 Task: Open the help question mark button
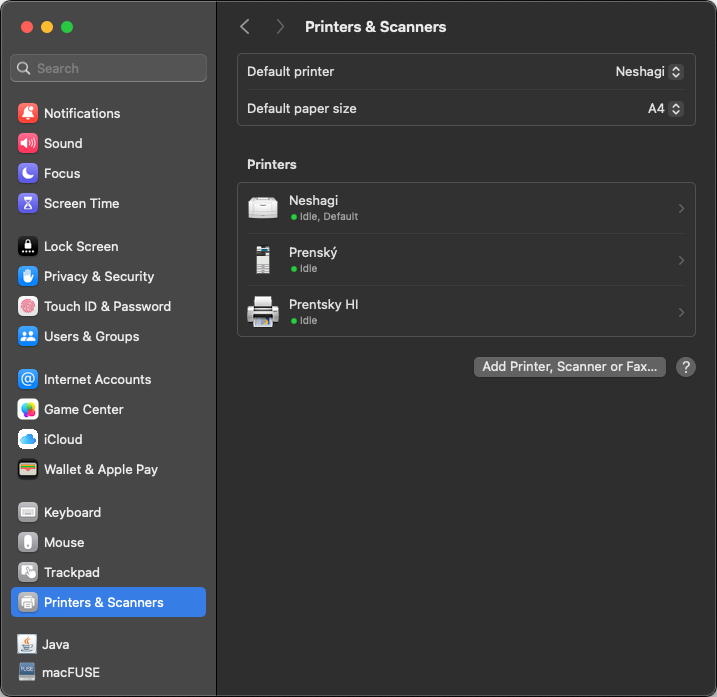click(x=686, y=367)
